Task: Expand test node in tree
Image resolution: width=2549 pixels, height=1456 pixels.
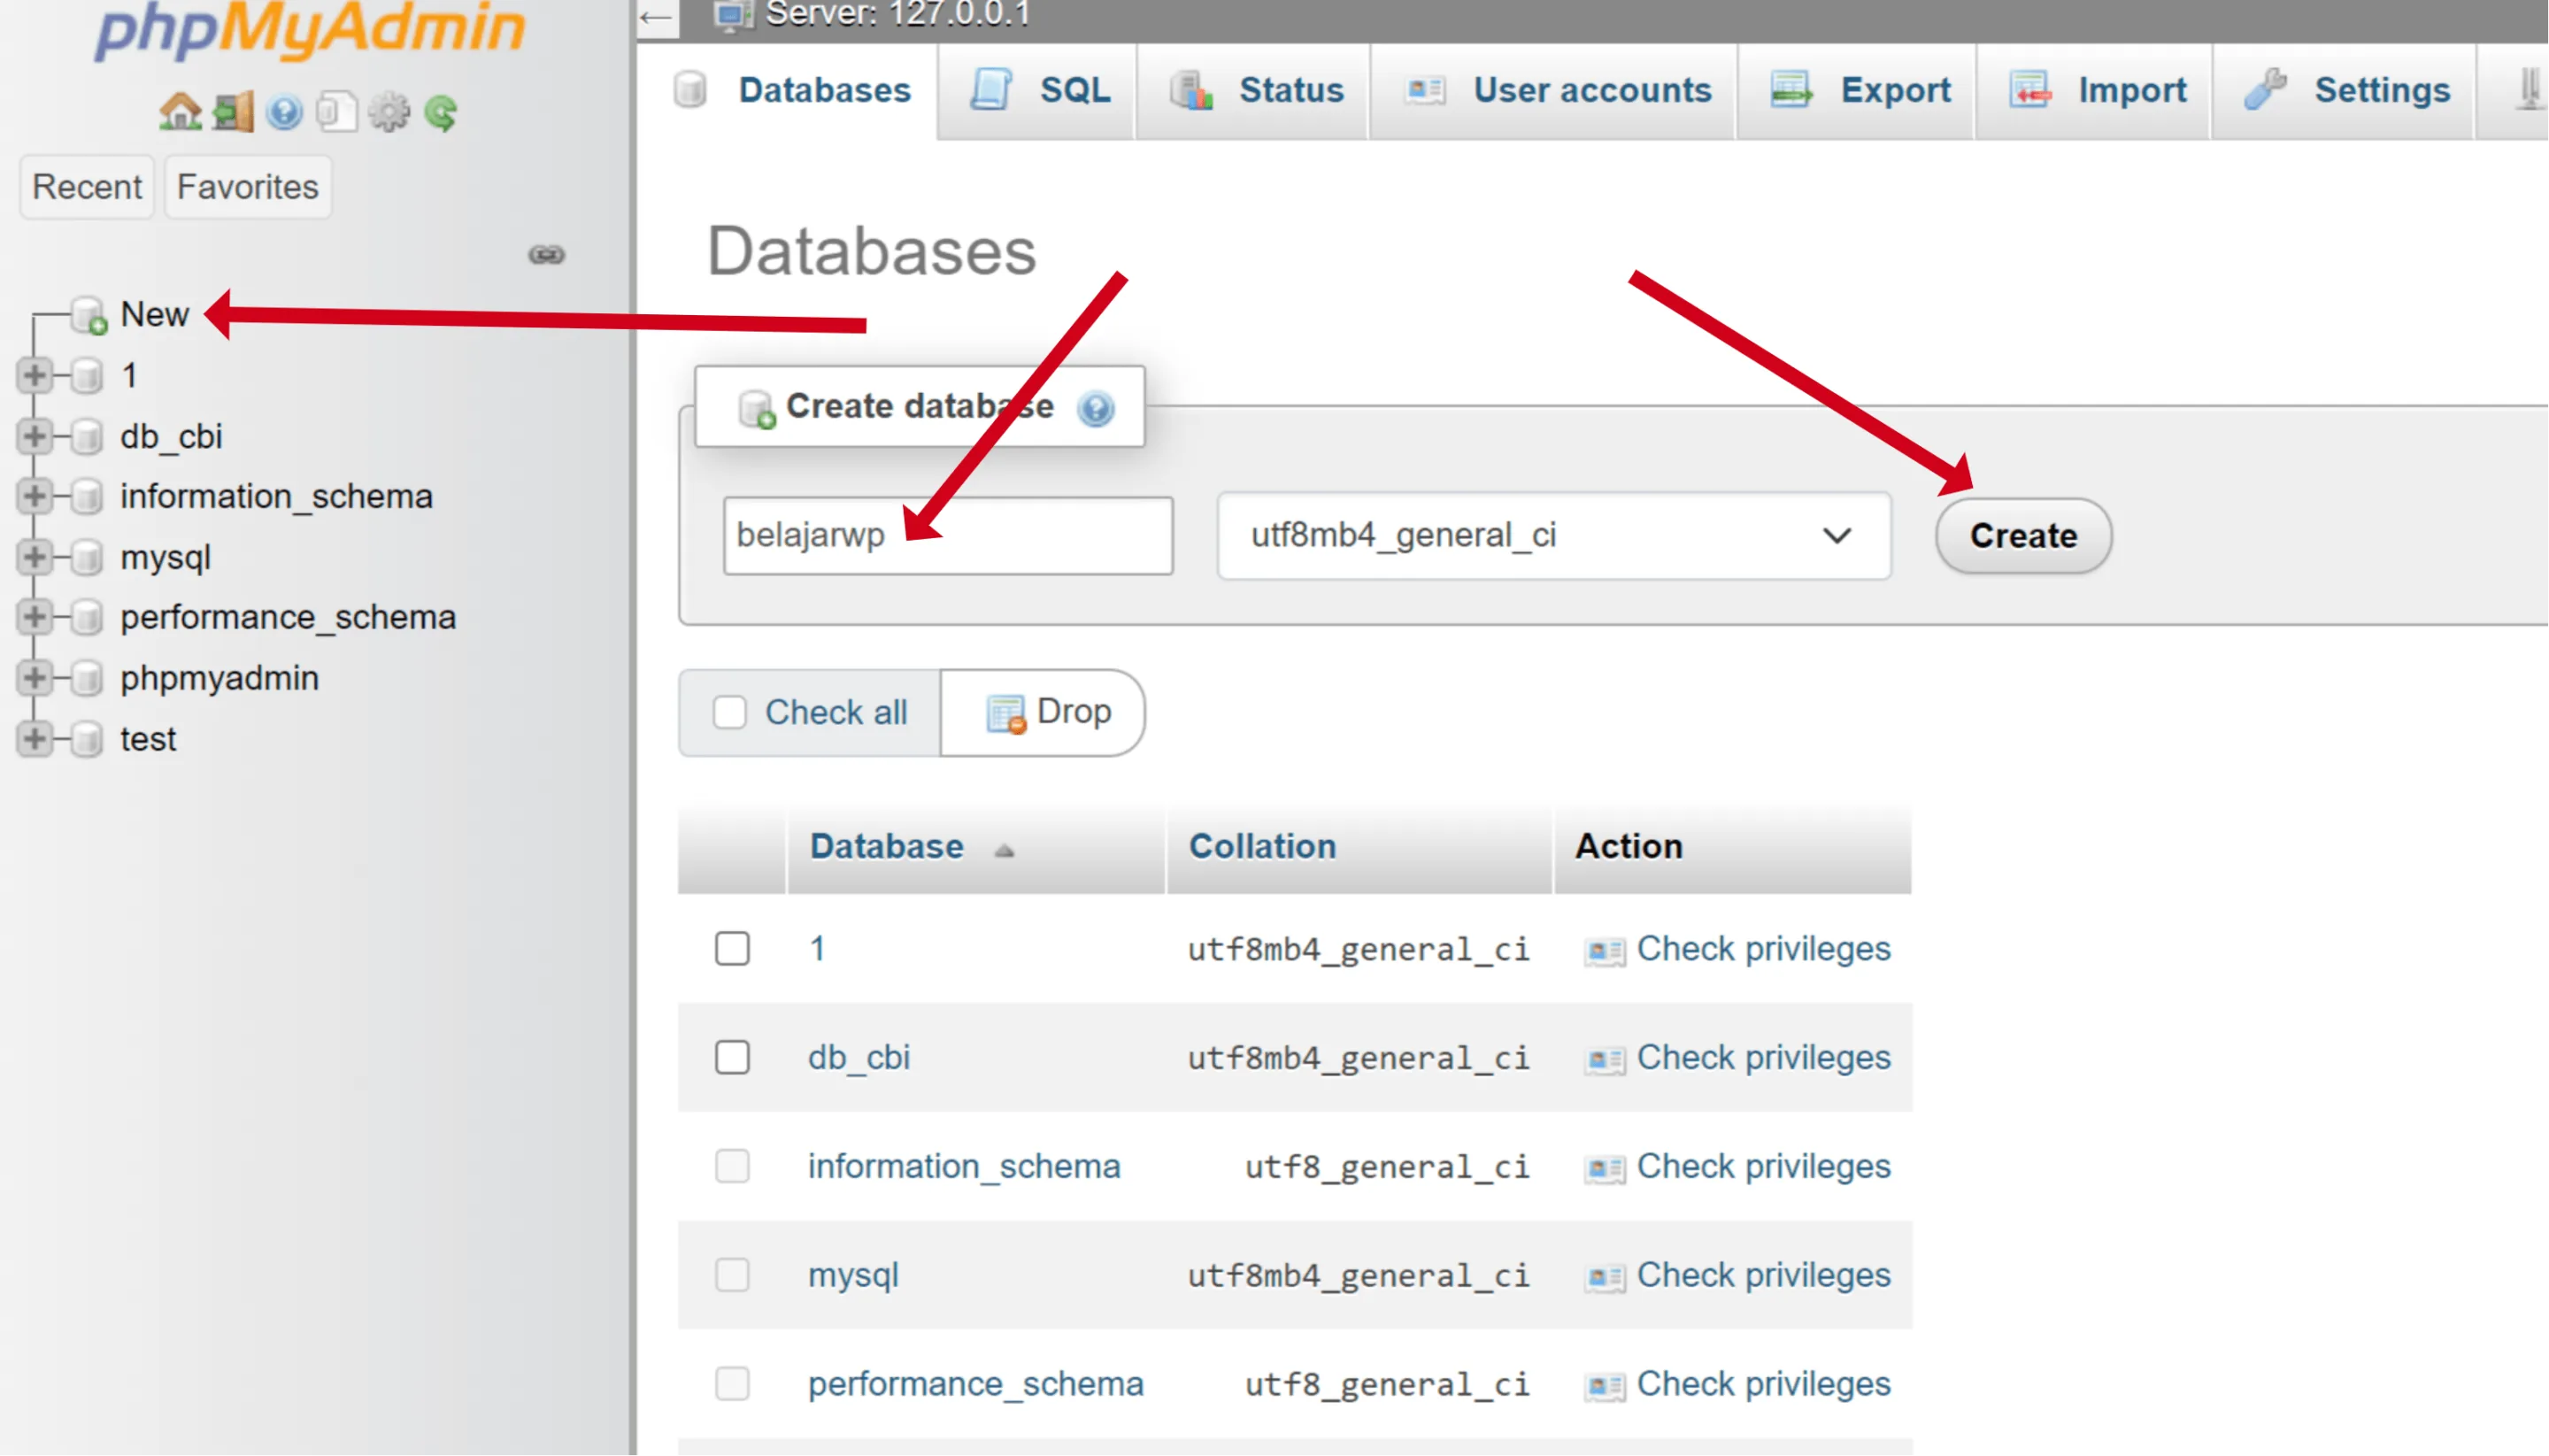Action: [34, 740]
